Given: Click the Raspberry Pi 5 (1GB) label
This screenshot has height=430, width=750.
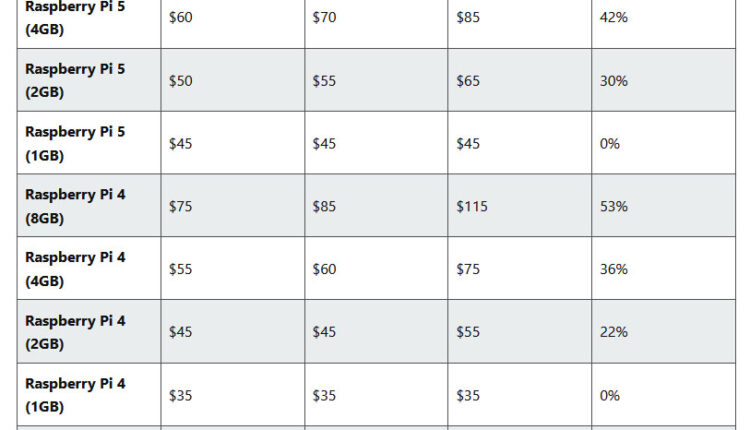Looking at the screenshot, I should (75, 143).
